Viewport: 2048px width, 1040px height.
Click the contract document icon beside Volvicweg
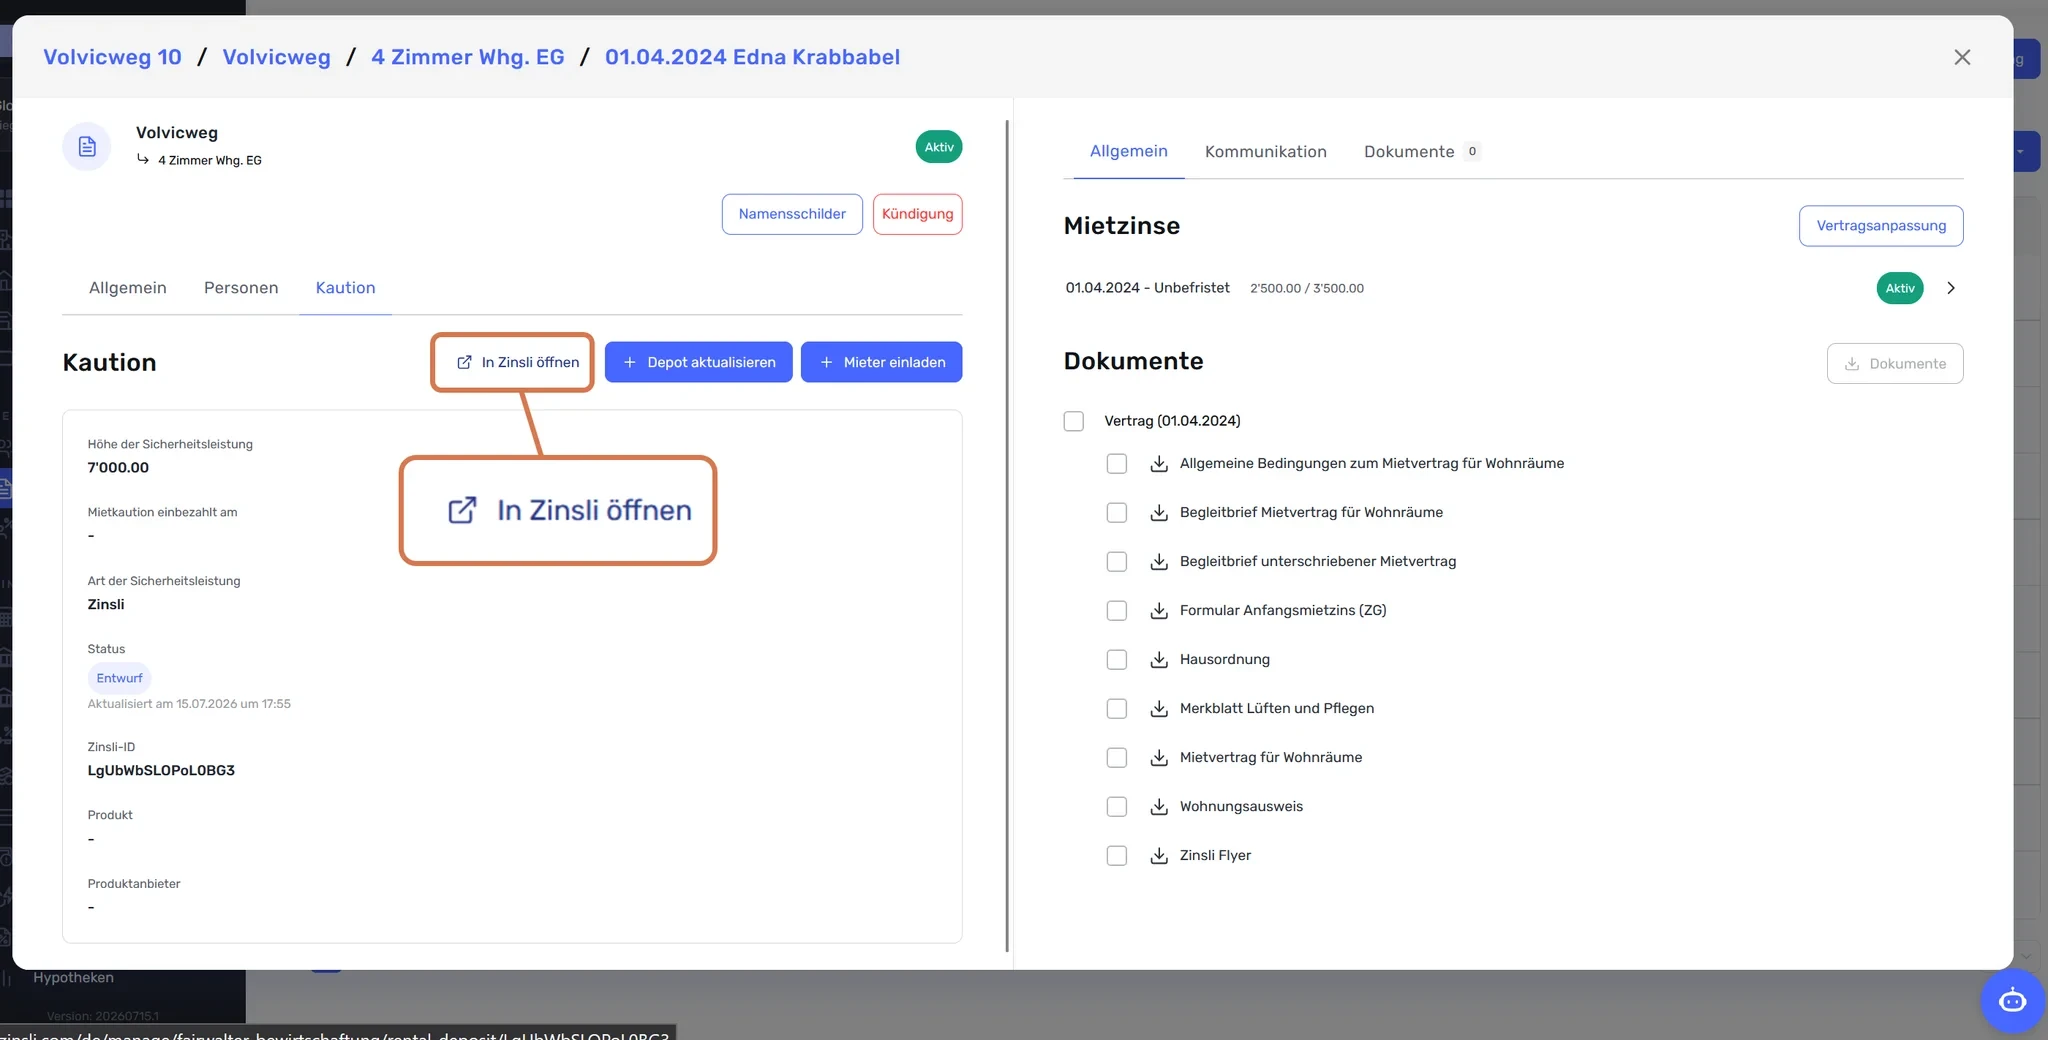[x=87, y=147]
